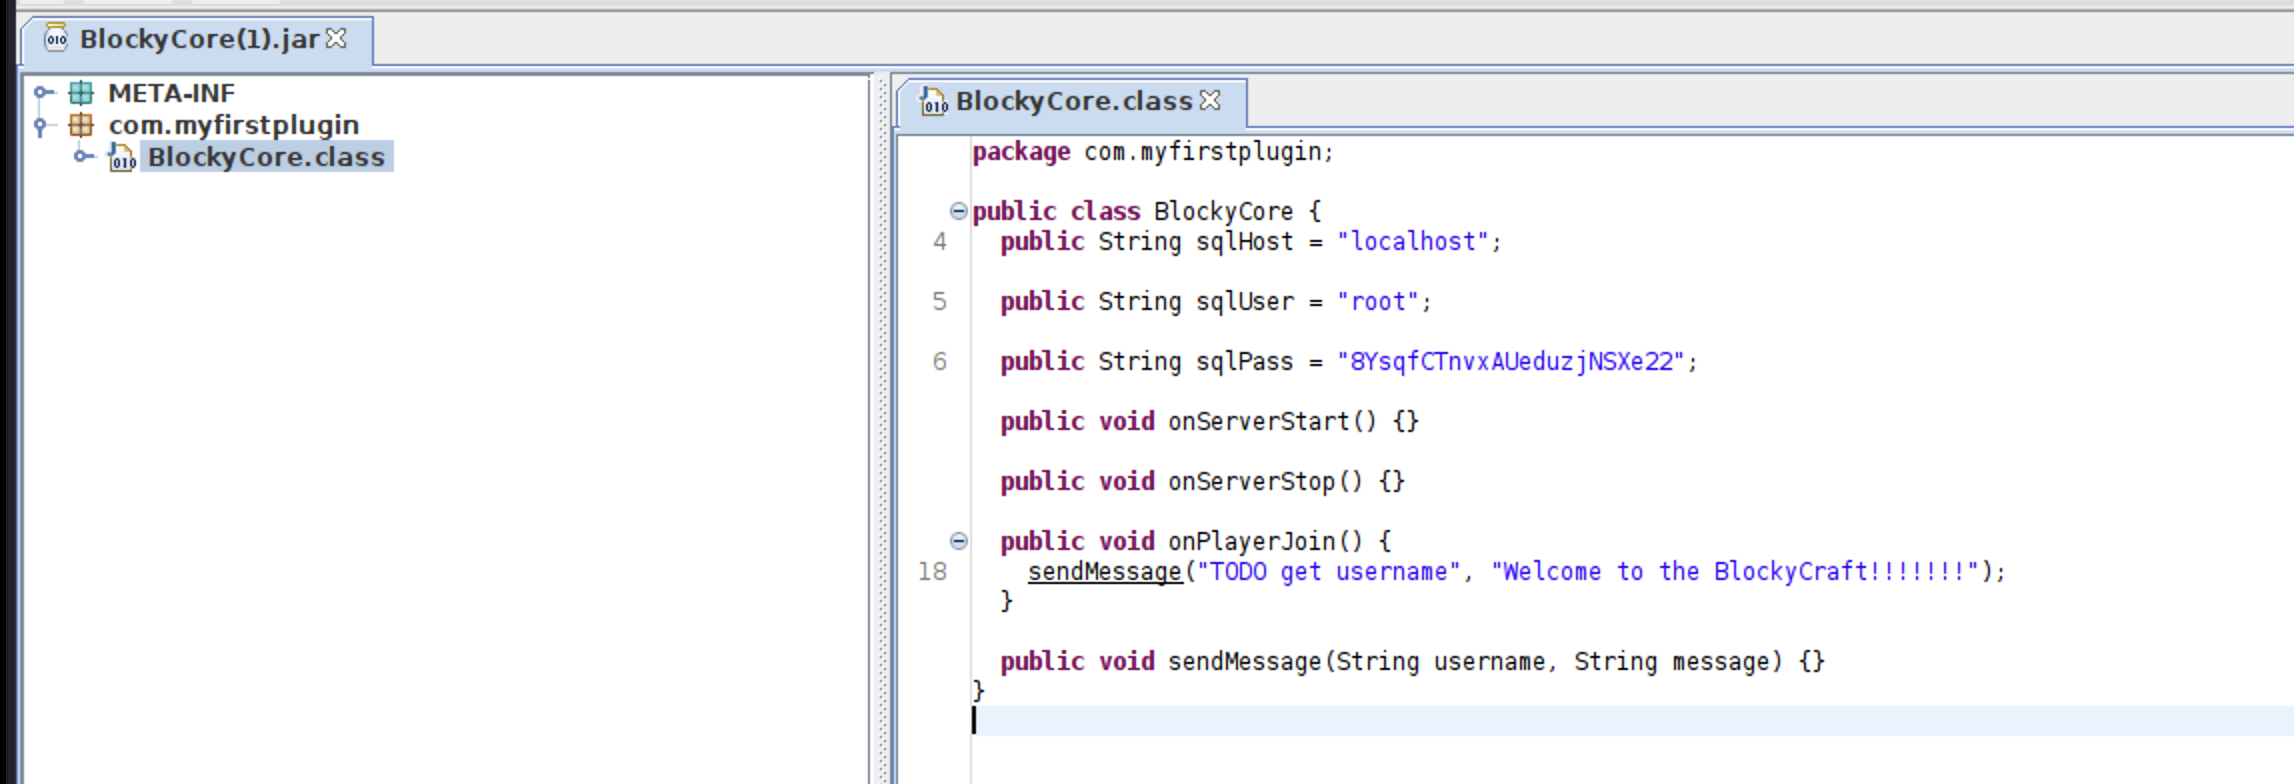Click the onServerStop method name
Screen dimensions: 2294x784
tap(1251, 481)
